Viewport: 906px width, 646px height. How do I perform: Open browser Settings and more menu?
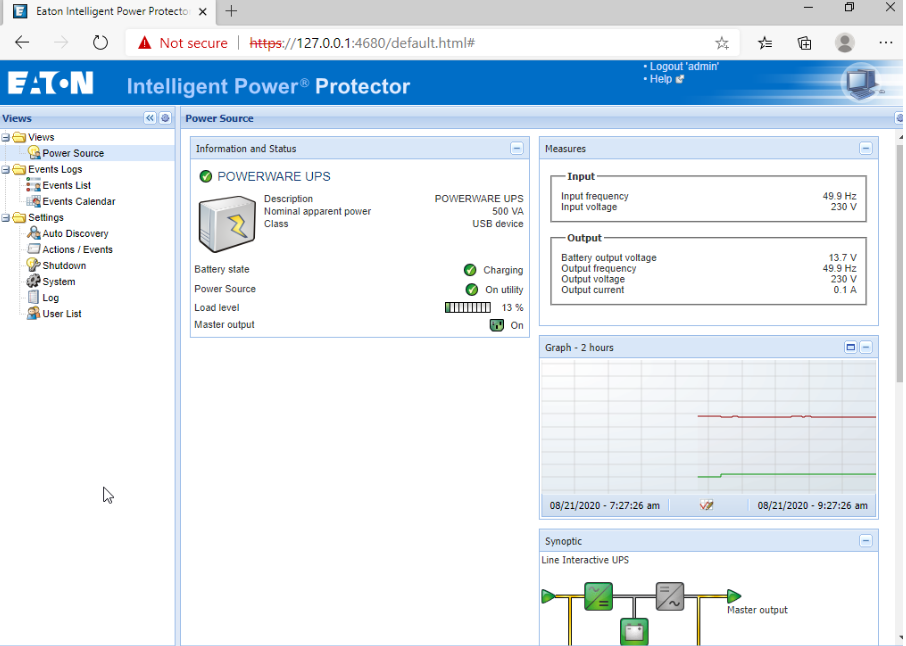[x=885, y=43]
